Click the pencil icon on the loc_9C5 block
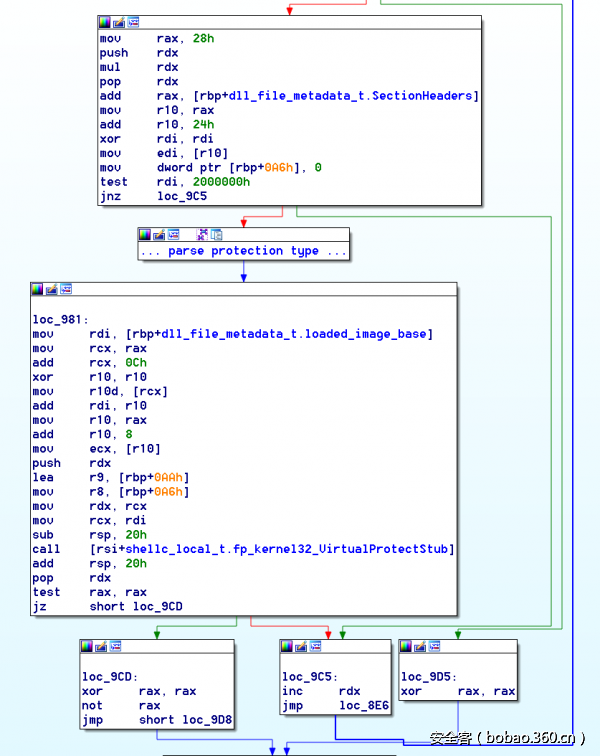Viewport: 600px width, 756px height. (300, 647)
